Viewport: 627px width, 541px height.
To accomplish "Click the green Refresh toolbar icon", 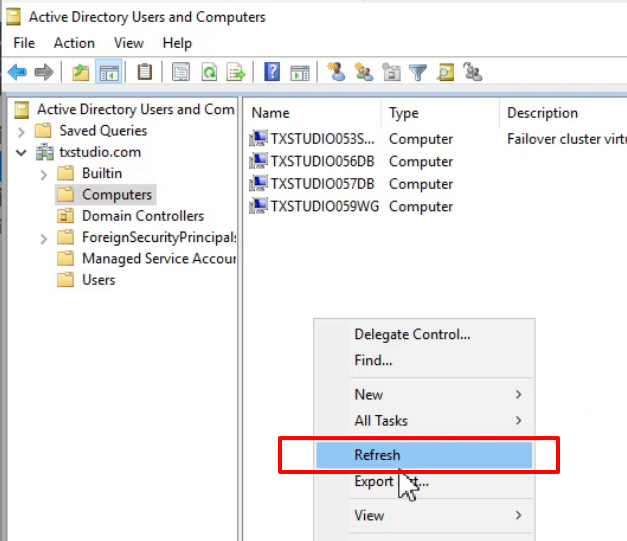I will 209,72.
